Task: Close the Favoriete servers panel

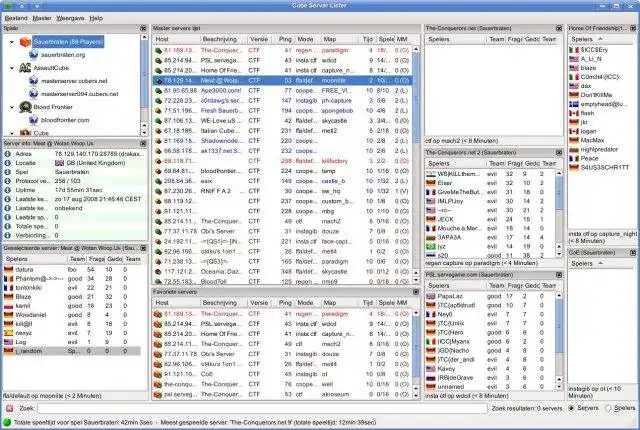Action: pyautogui.click(x=416, y=292)
